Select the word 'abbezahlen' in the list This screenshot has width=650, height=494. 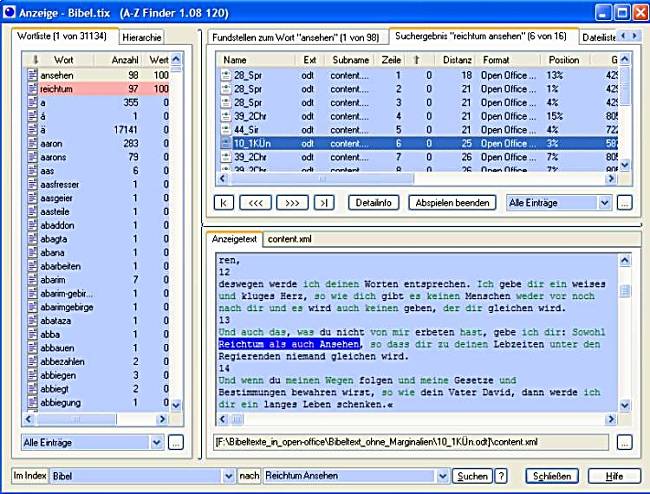click(x=62, y=362)
